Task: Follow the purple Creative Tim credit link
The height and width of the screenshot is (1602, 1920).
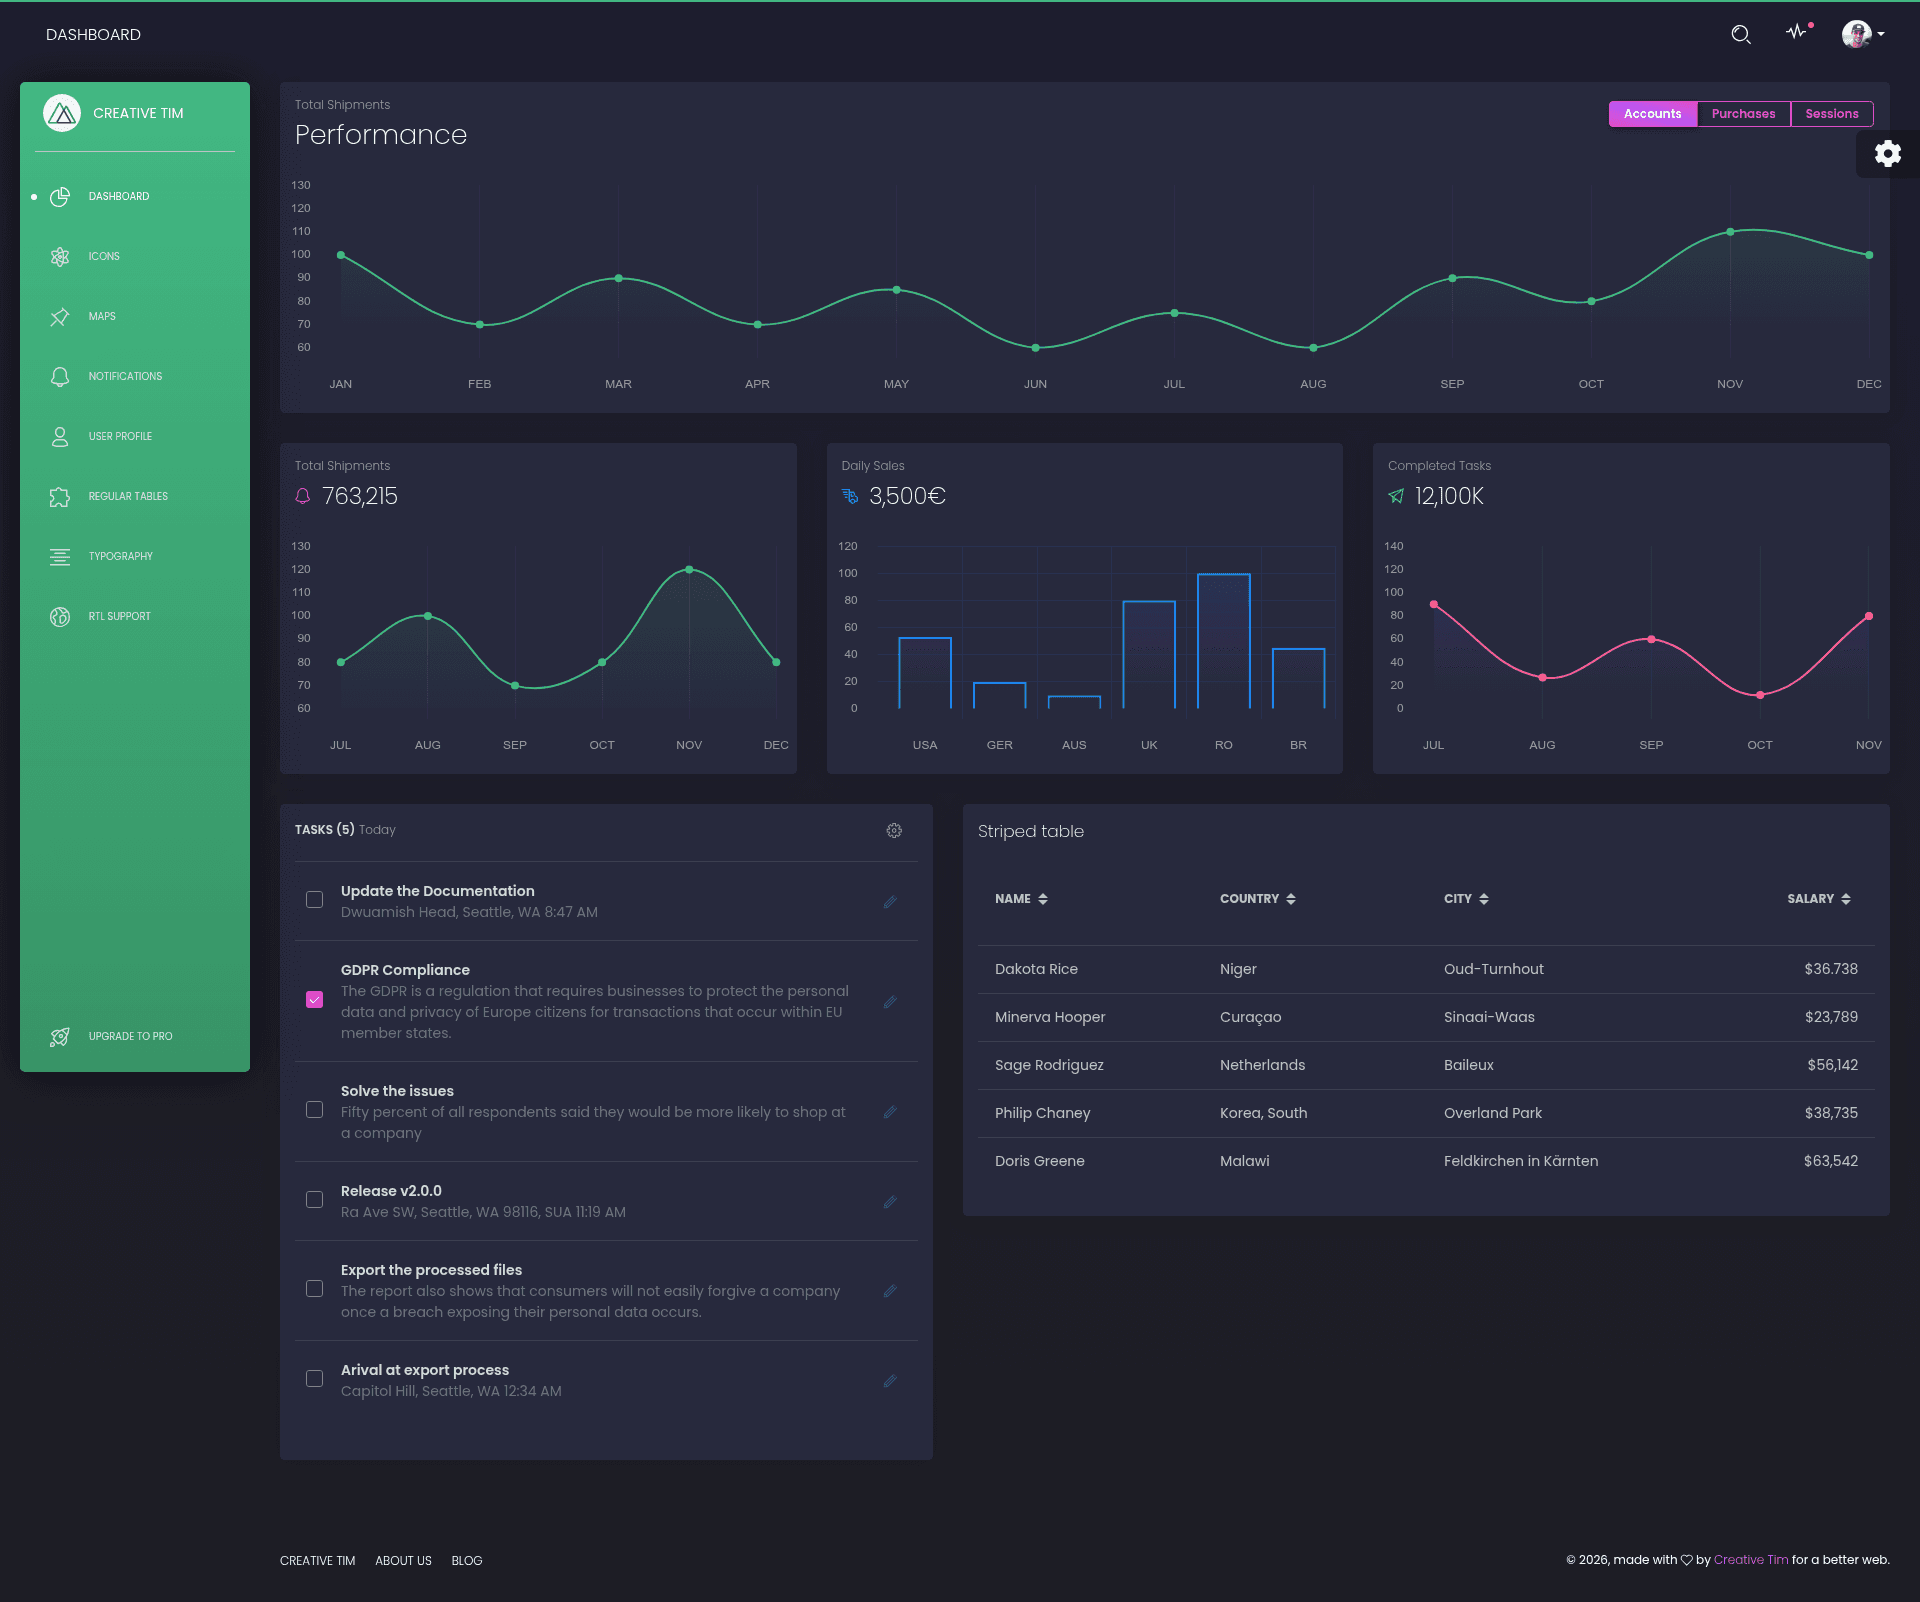Action: pos(1751,1560)
